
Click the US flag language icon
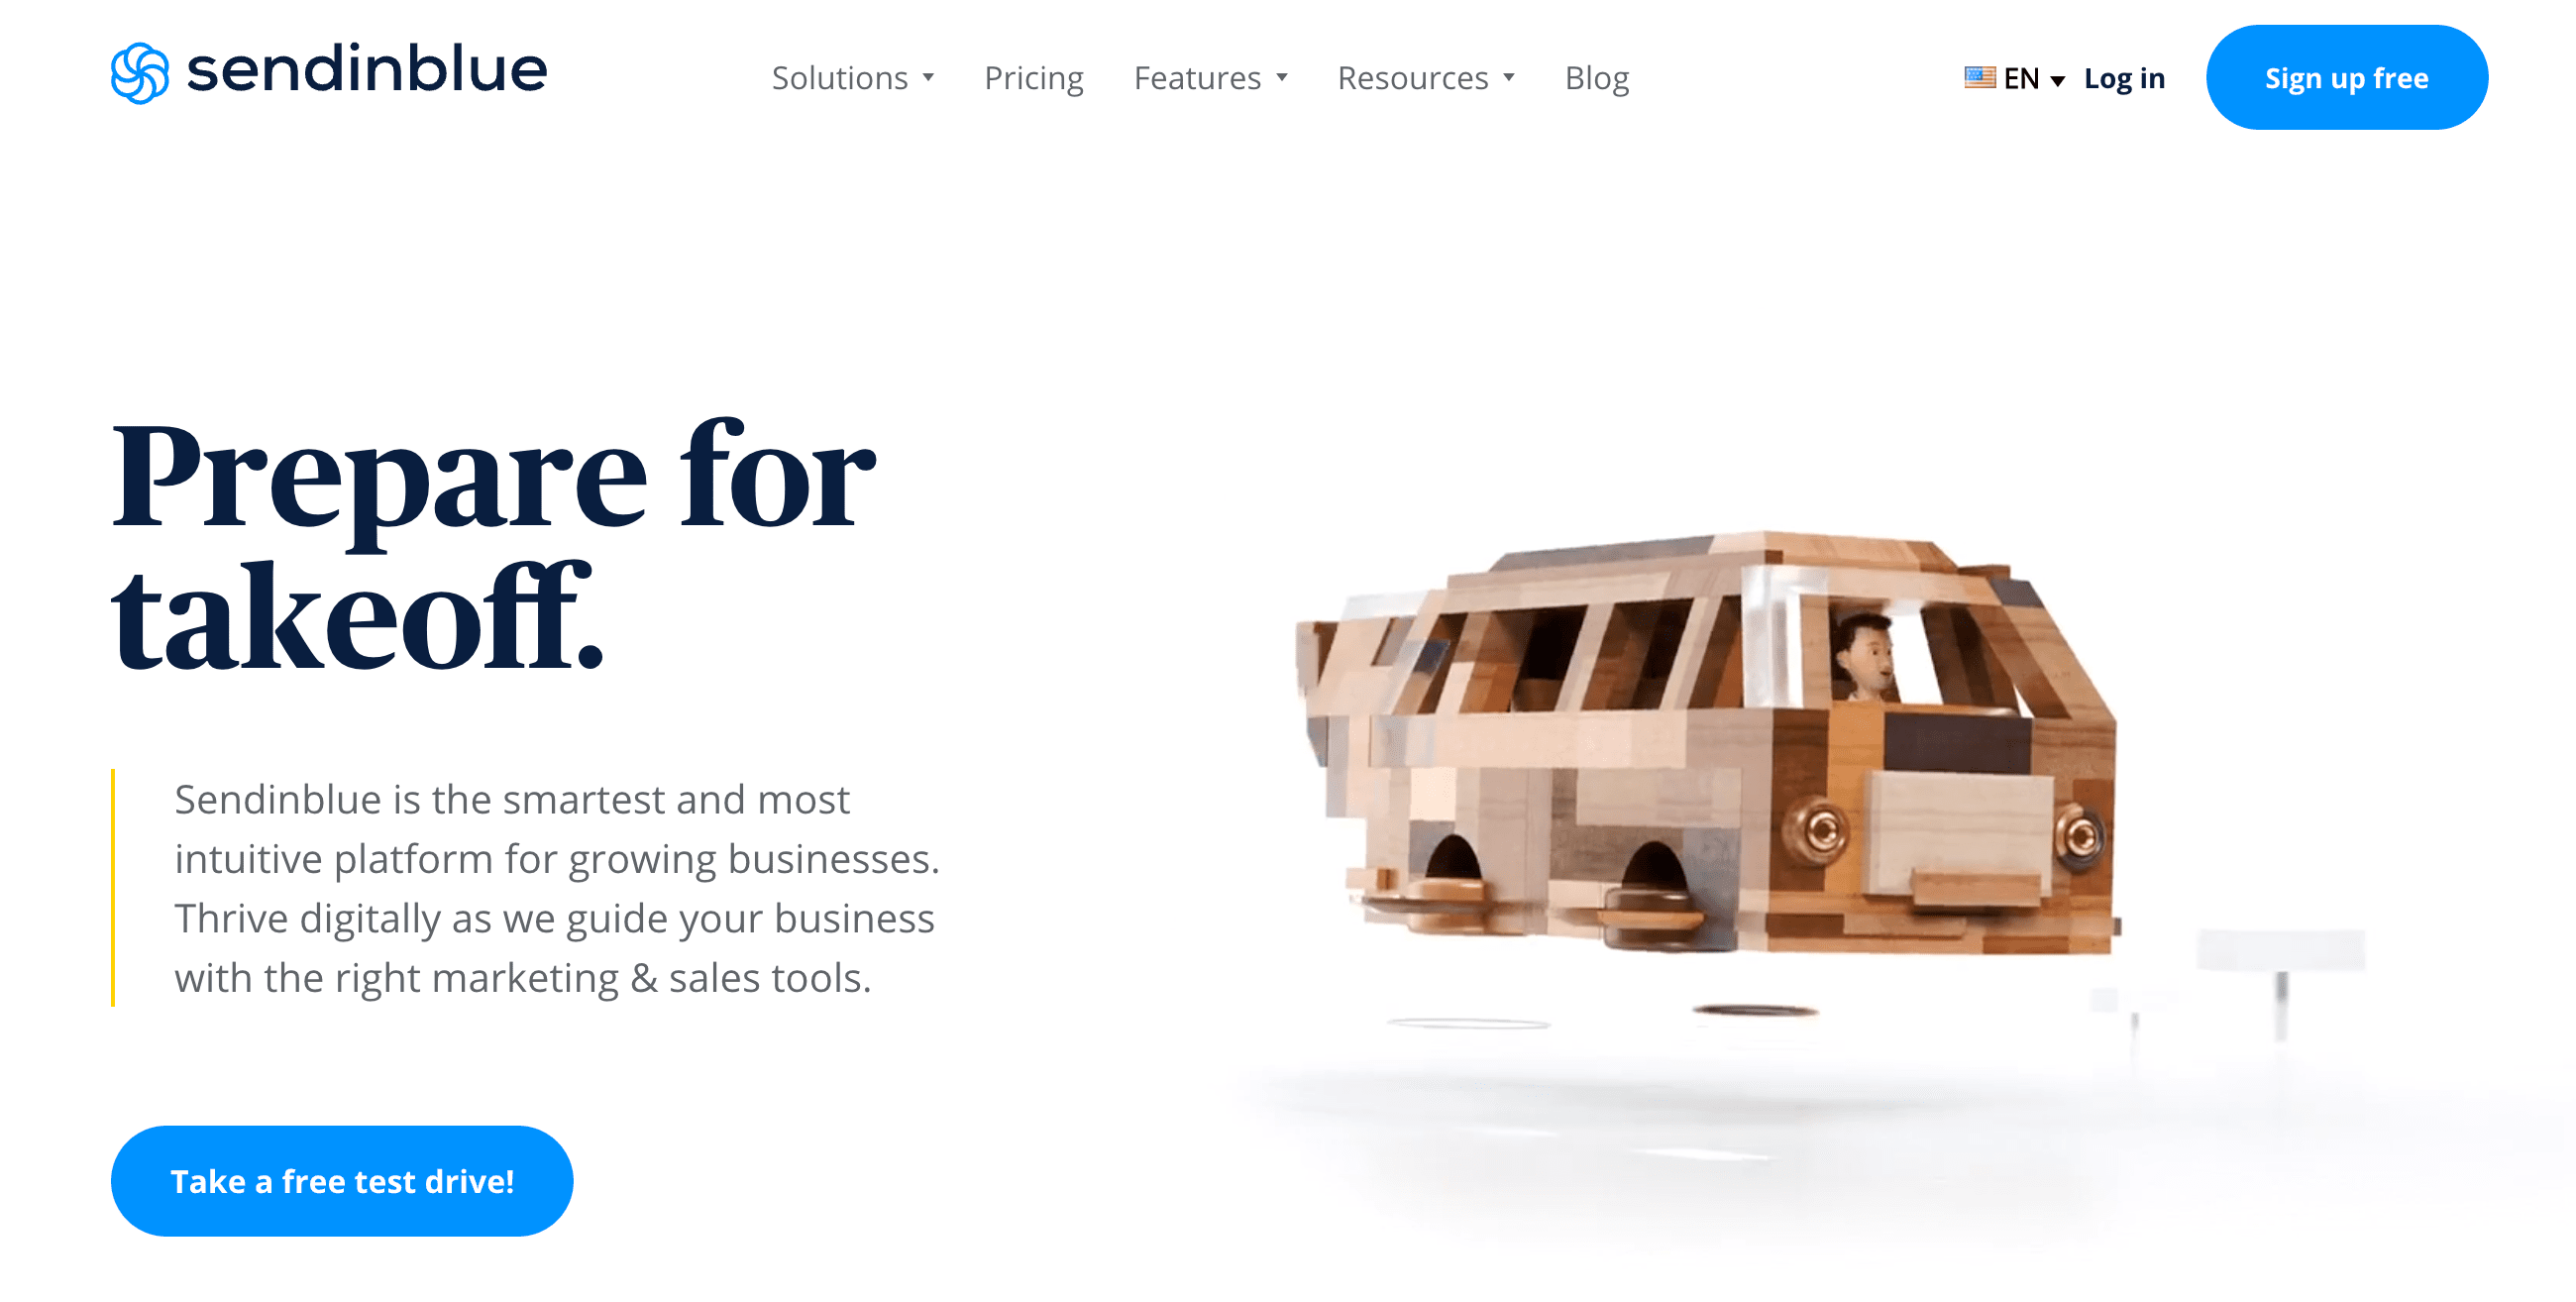tap(1977, 76)
